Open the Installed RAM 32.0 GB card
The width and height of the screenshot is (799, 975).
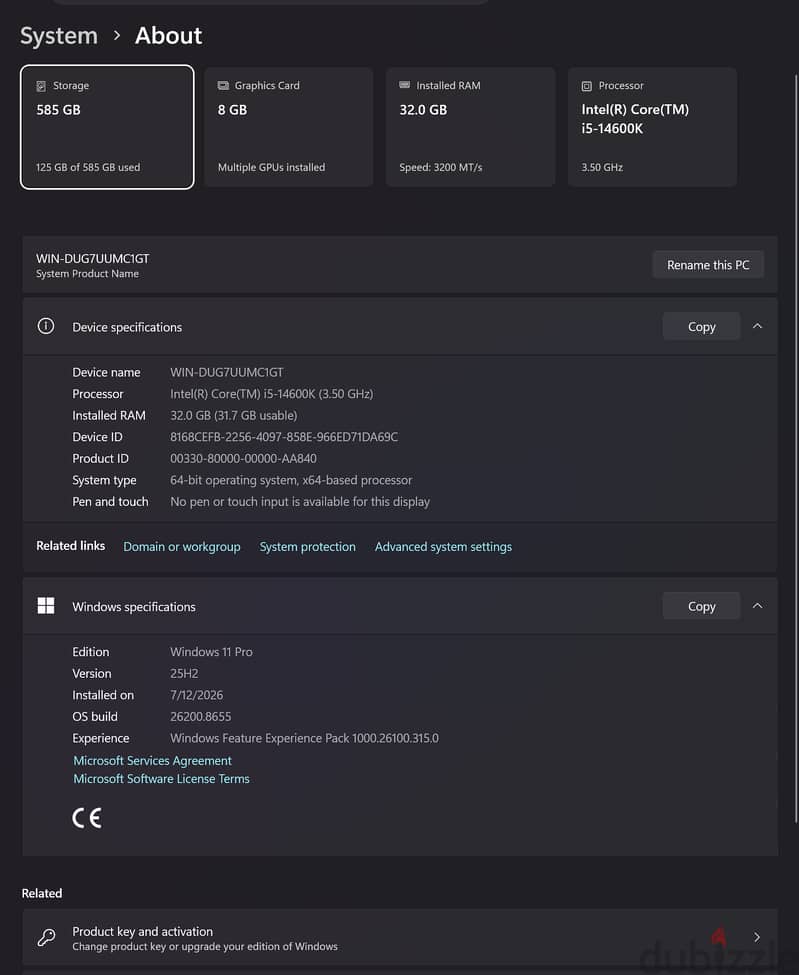[x=470, y=127]
